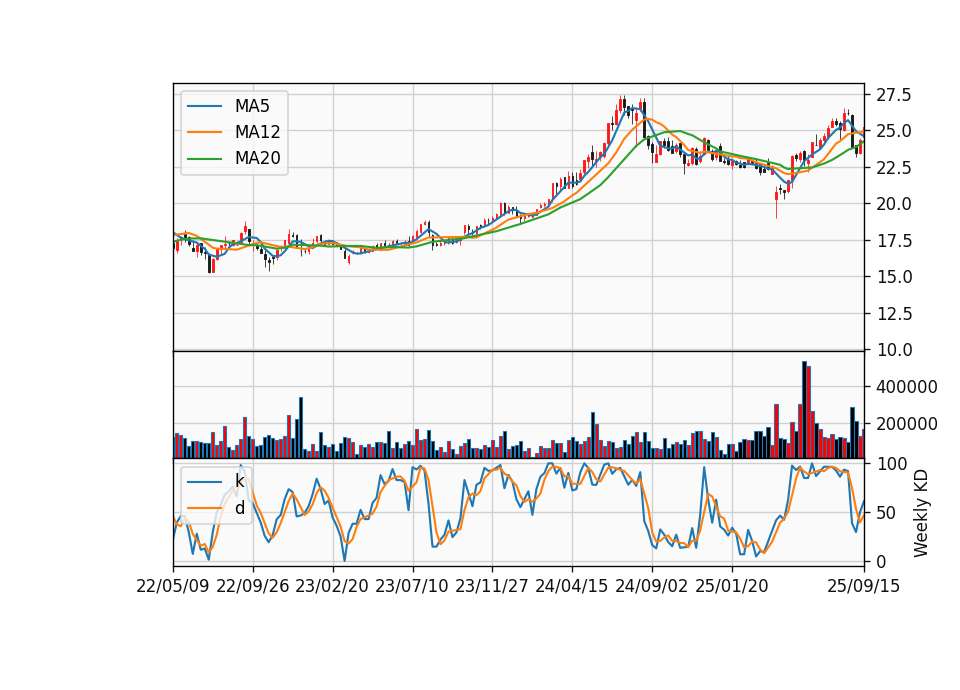
Task: Click the tallest volume bar in the volume panel
Action: [x=804, y=410]
